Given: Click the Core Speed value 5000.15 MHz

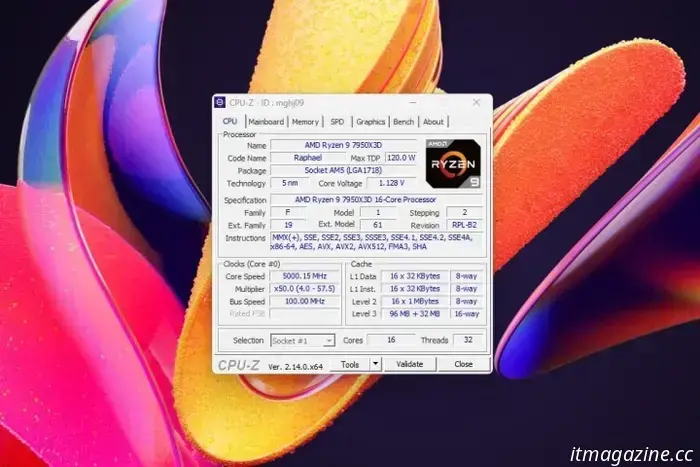Looking at the screenshot, I should coord(304,276).
